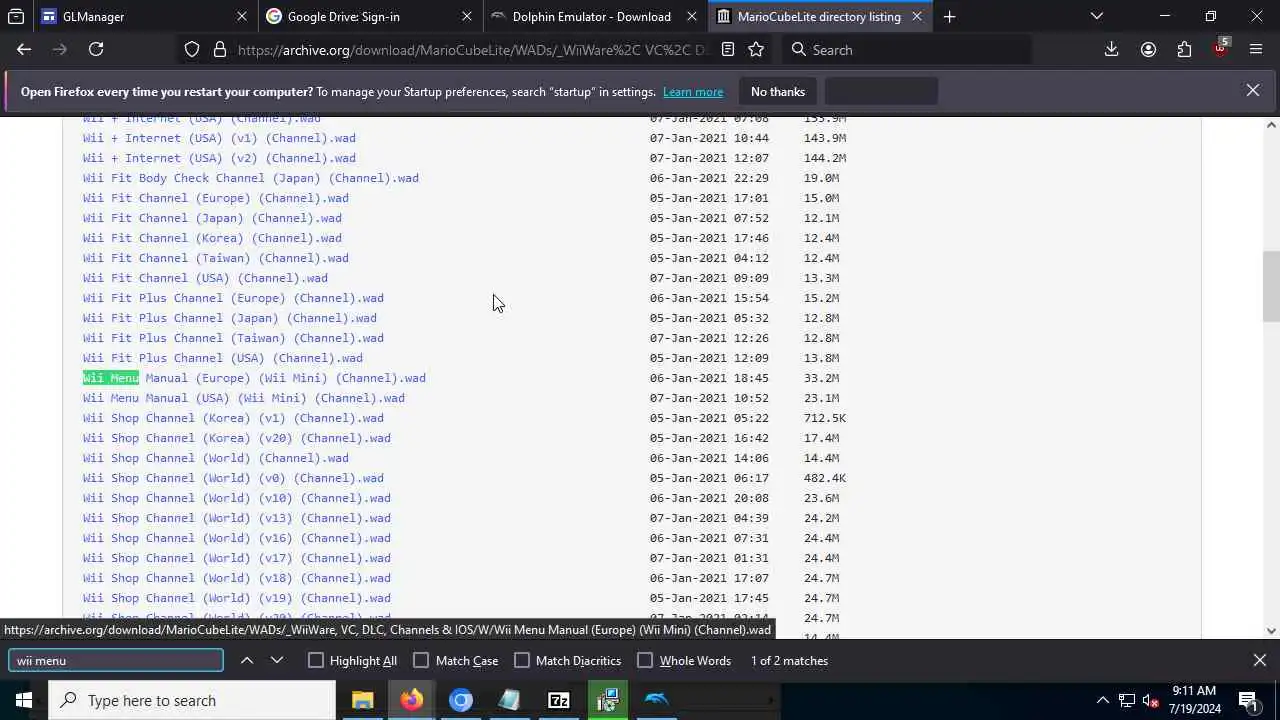
Task: Open Firefox View icon in tab bar
Action: click(x=16, y=16)
